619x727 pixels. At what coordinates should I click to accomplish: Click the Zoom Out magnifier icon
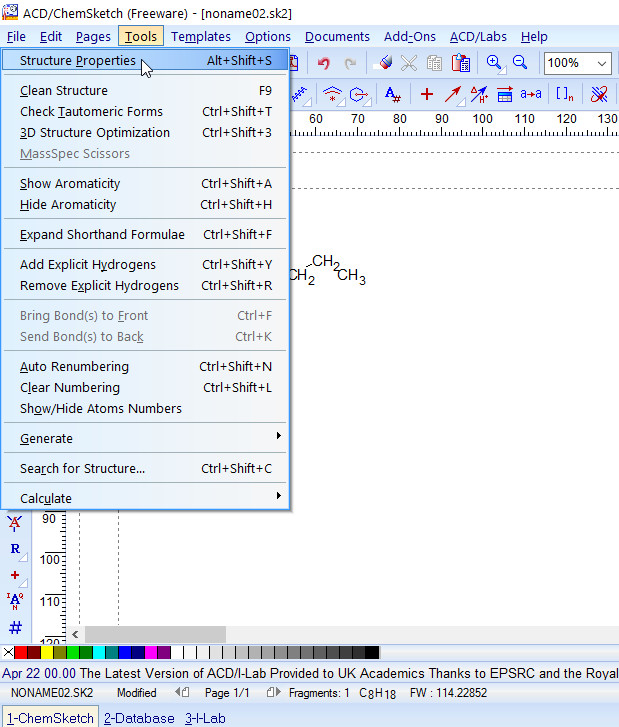tap(520, 62)
